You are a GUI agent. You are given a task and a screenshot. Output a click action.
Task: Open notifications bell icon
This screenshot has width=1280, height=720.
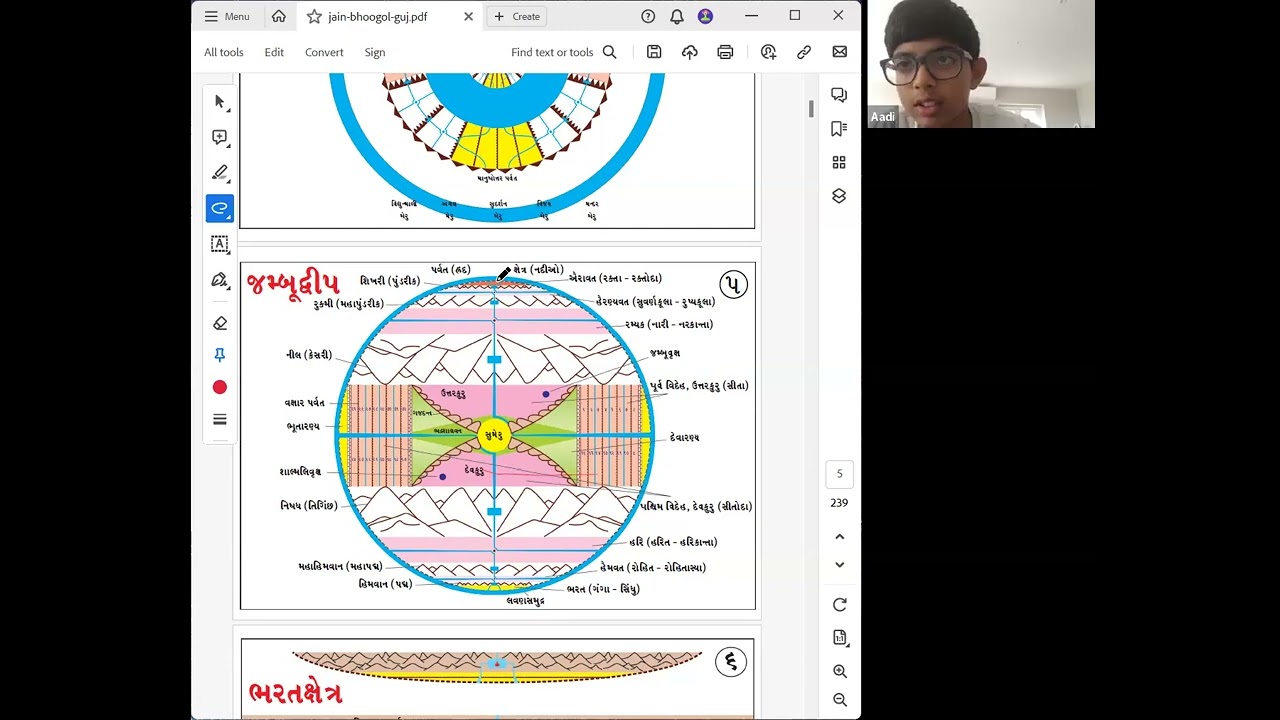coord(677,16)
